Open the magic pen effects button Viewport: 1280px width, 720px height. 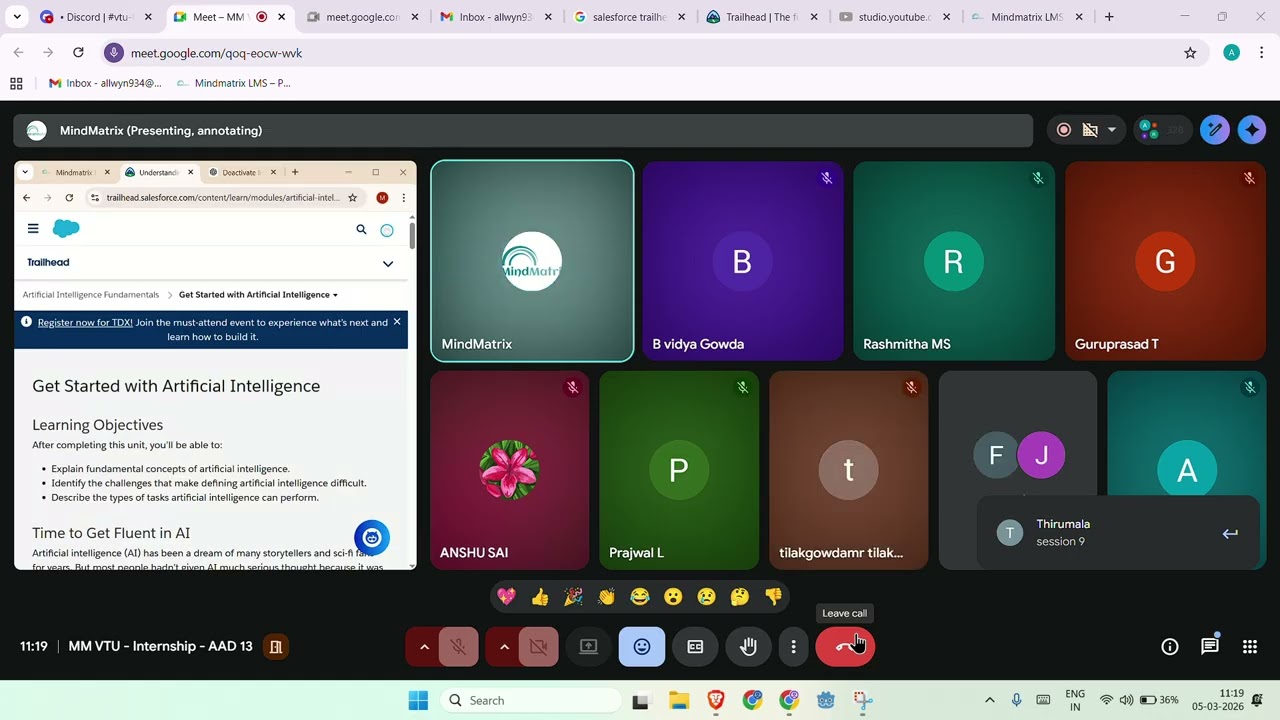click(x=1215, y=130)
